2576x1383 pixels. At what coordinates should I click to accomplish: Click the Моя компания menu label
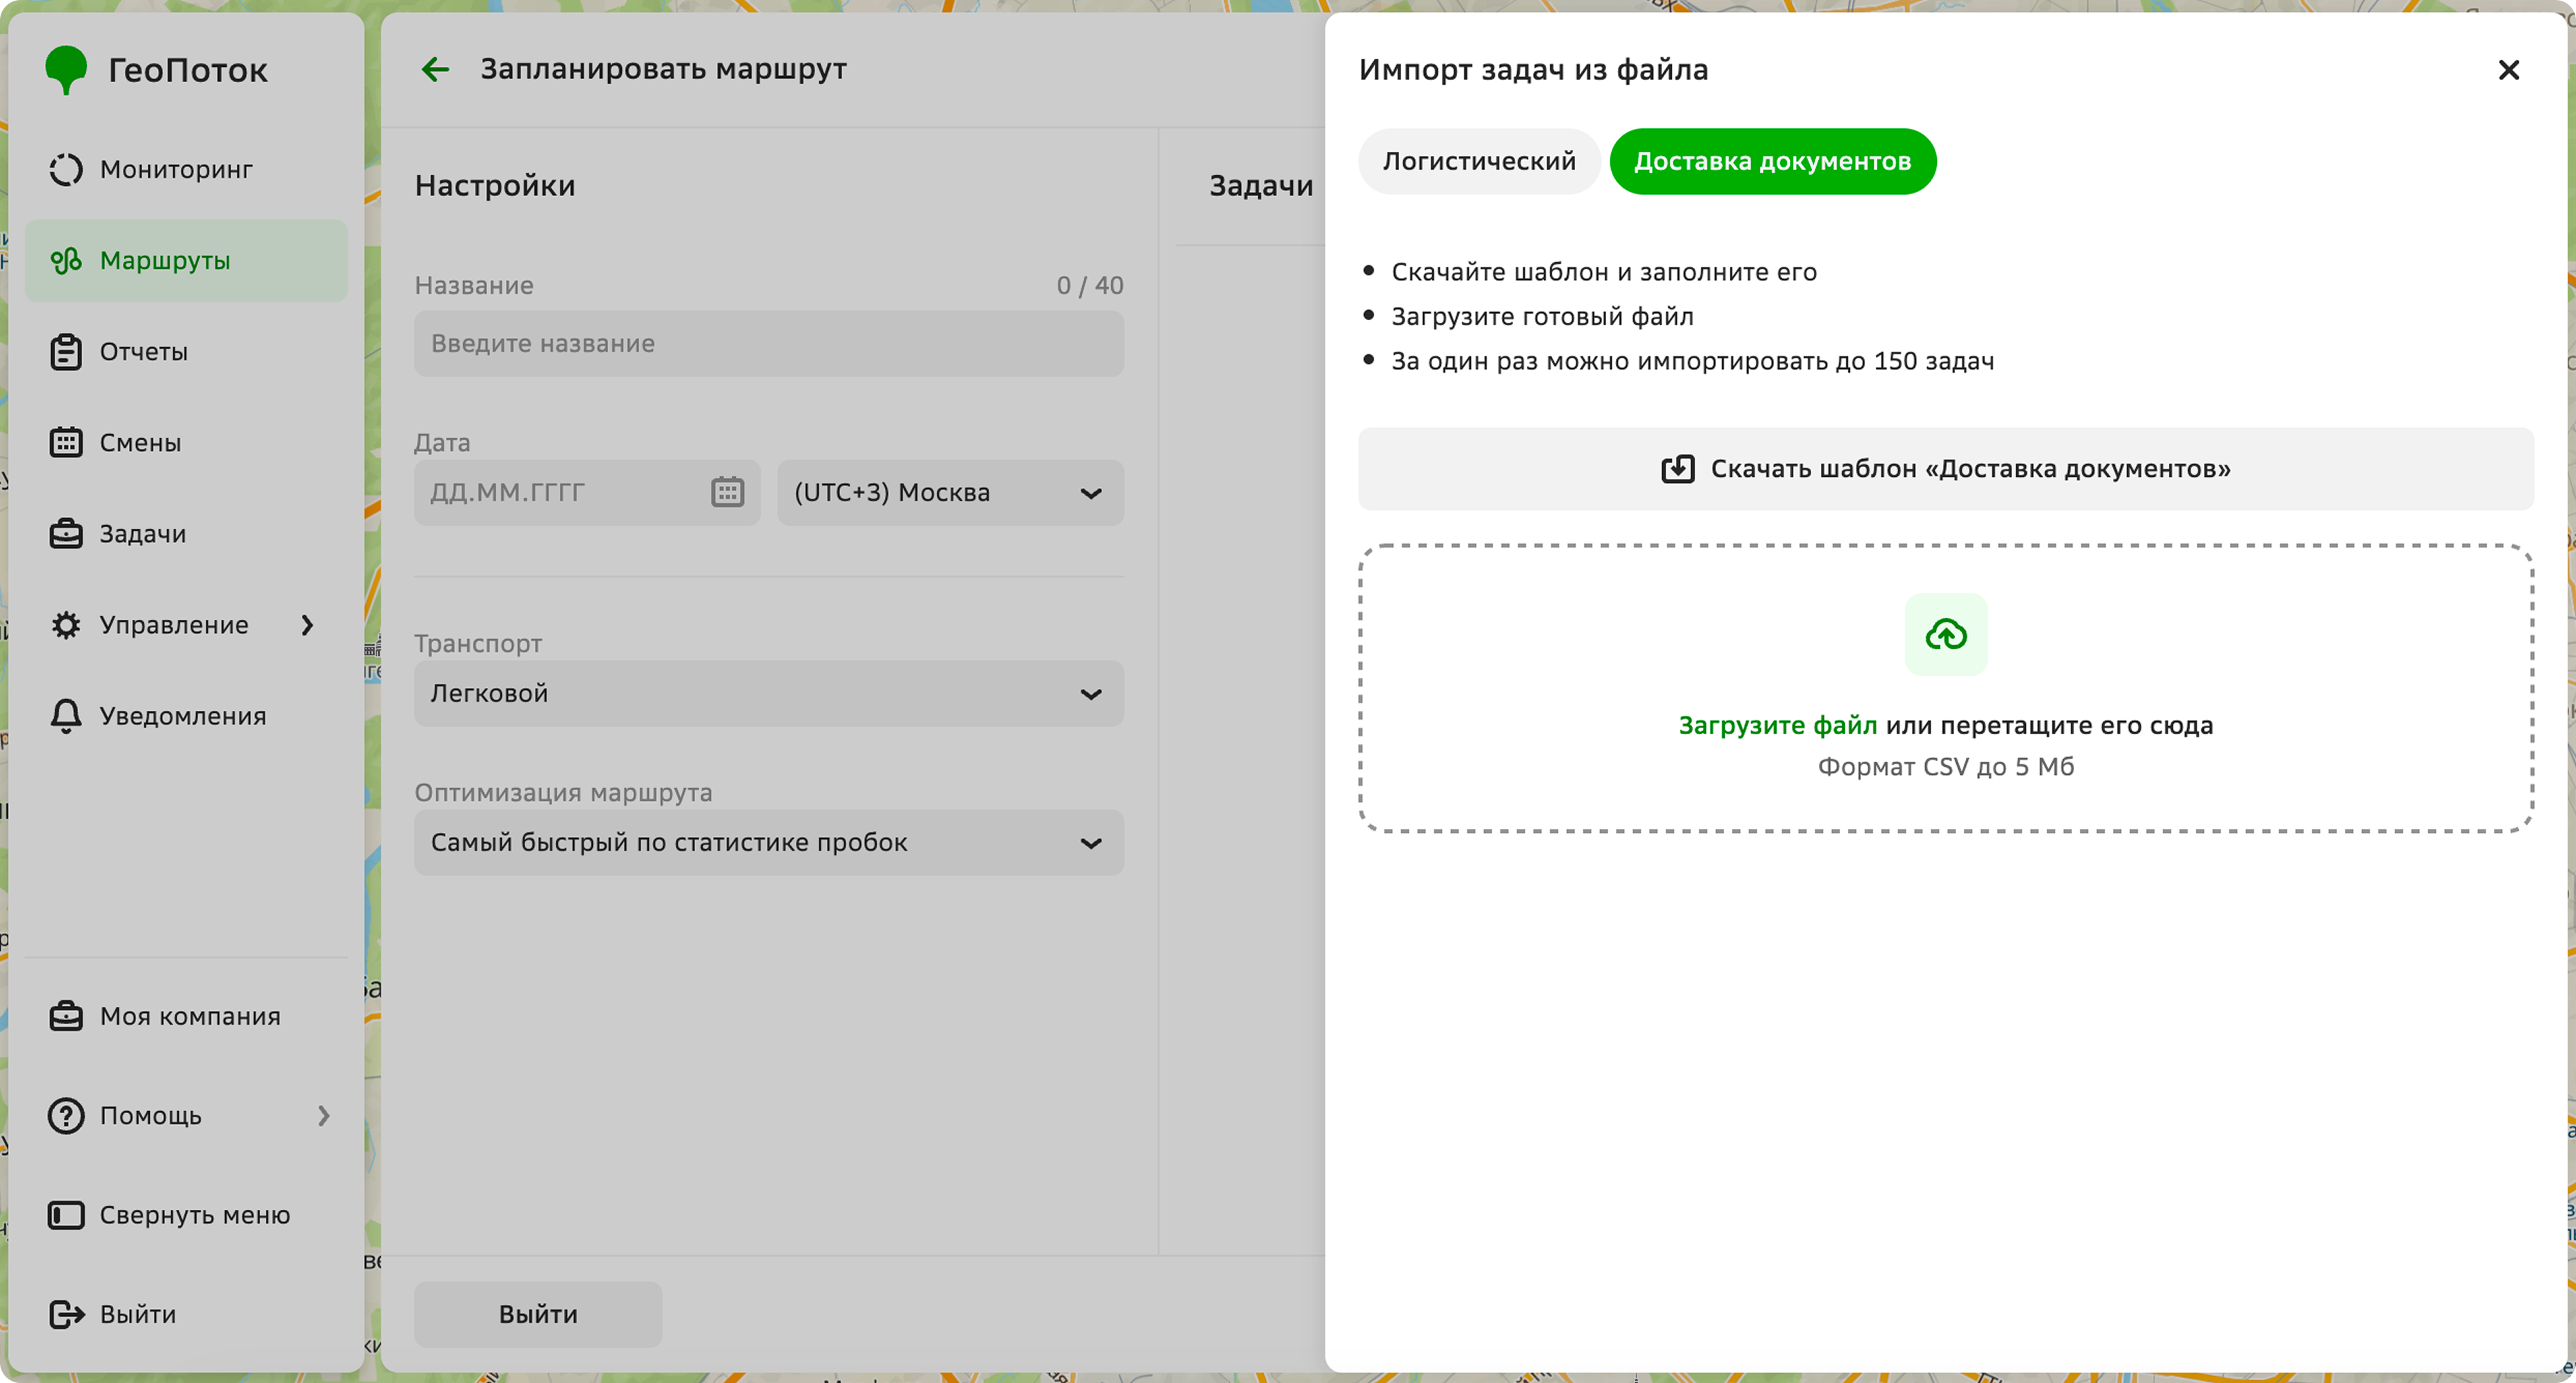pos(190,1016)
